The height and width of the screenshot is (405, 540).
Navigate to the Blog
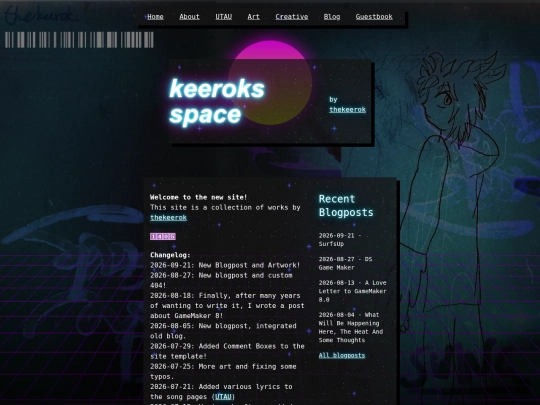(x=332, y=17)
